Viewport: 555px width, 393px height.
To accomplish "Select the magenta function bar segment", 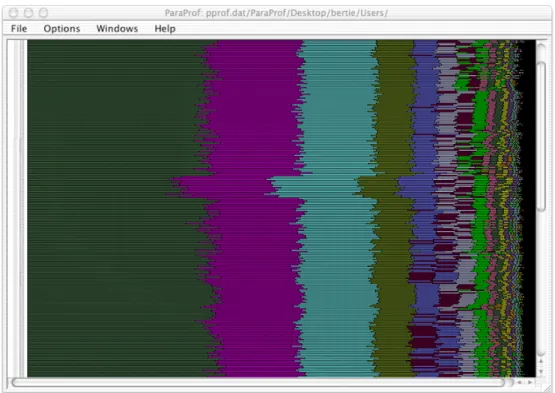I will click(x=255, y=209).
